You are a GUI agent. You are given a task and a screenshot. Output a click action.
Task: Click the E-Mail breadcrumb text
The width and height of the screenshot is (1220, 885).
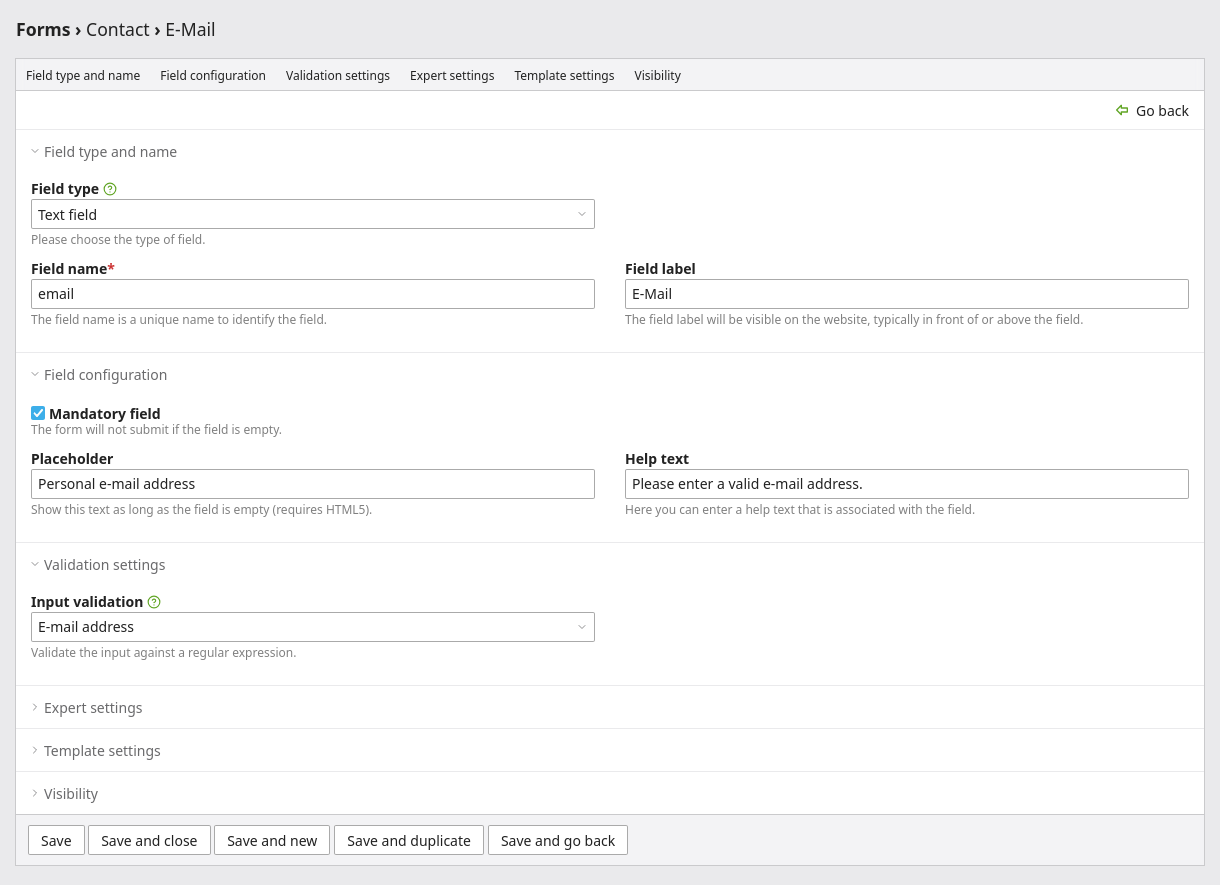click(190, 30)
